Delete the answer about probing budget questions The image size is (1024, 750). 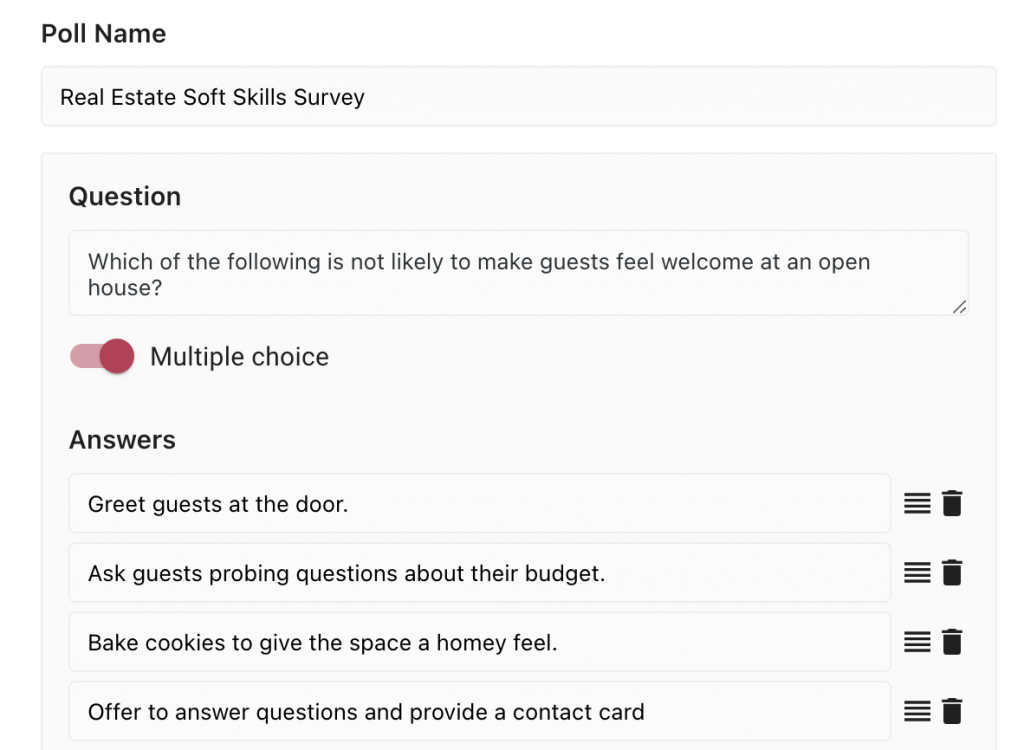tap(951, 572)
